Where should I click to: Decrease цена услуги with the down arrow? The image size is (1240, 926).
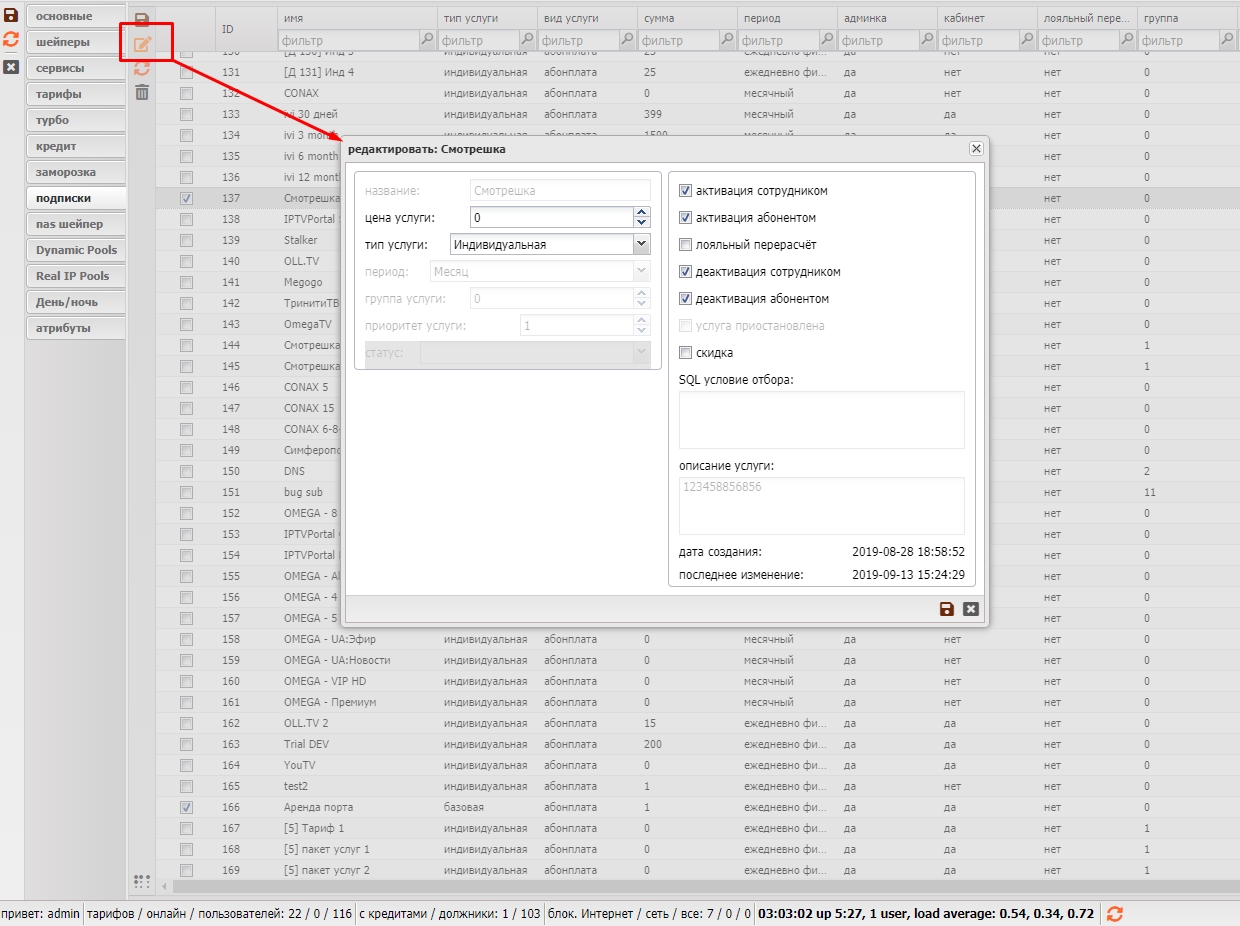[x=641, y=222]
